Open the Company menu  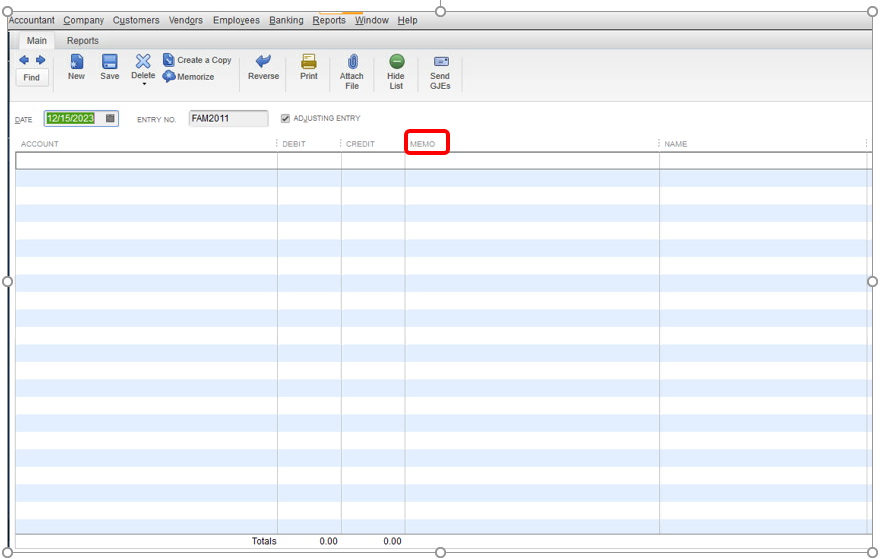83,20
